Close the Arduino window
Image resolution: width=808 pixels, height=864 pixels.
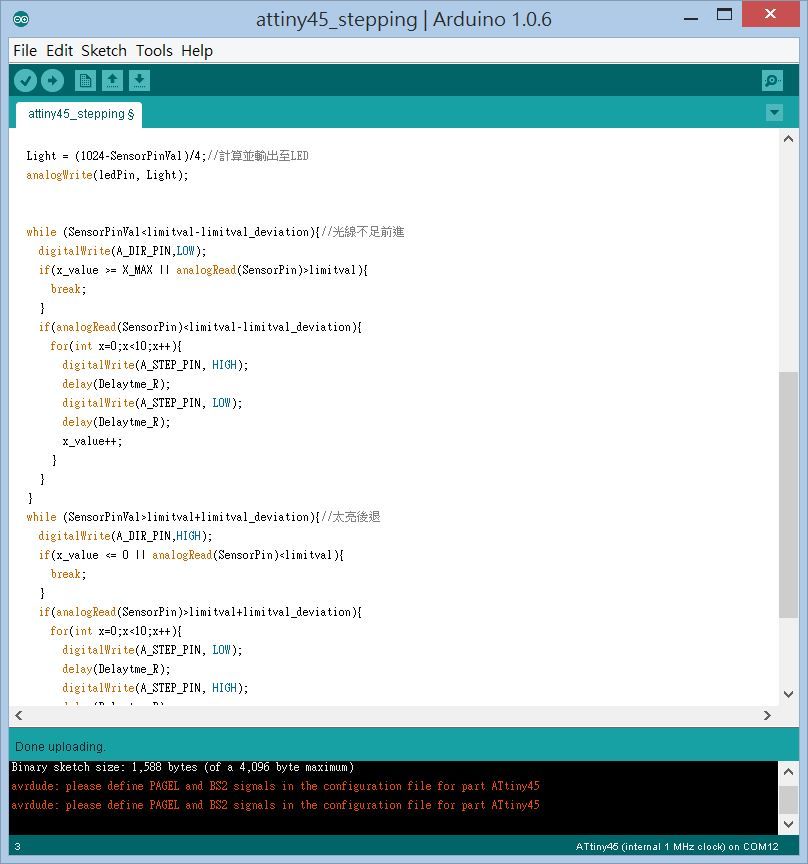pos(770,13)
